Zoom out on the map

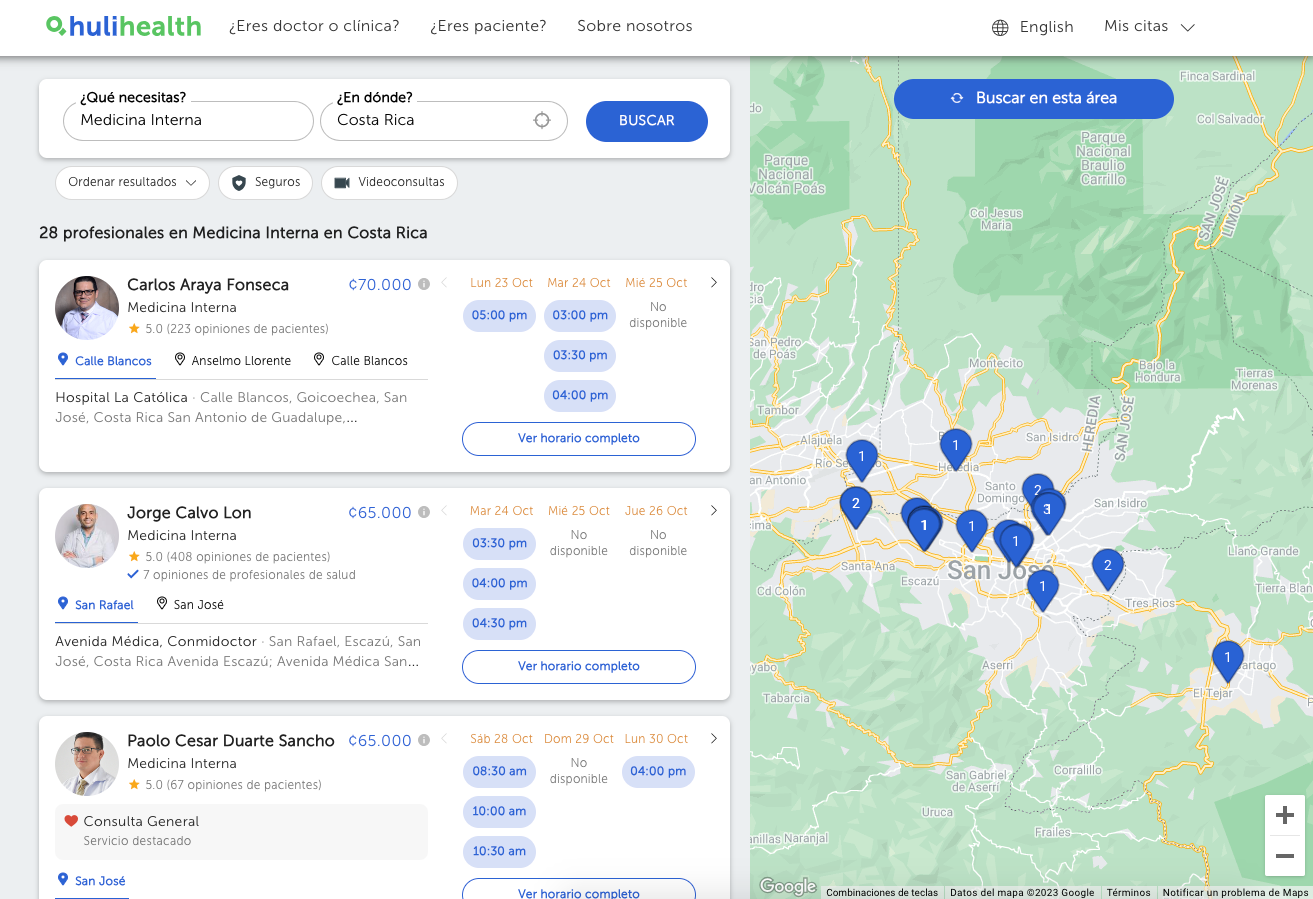click(1285, 856)
